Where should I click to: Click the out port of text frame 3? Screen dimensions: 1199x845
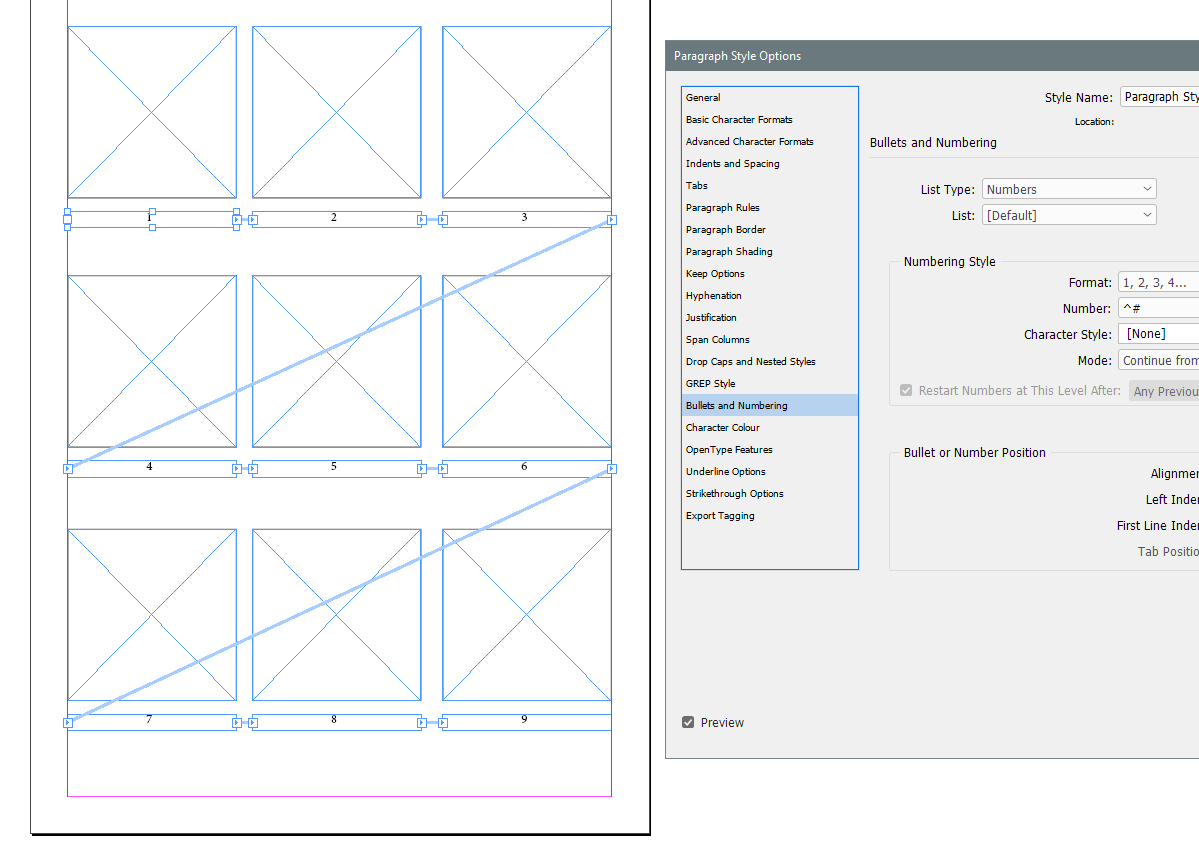[612, 220]
